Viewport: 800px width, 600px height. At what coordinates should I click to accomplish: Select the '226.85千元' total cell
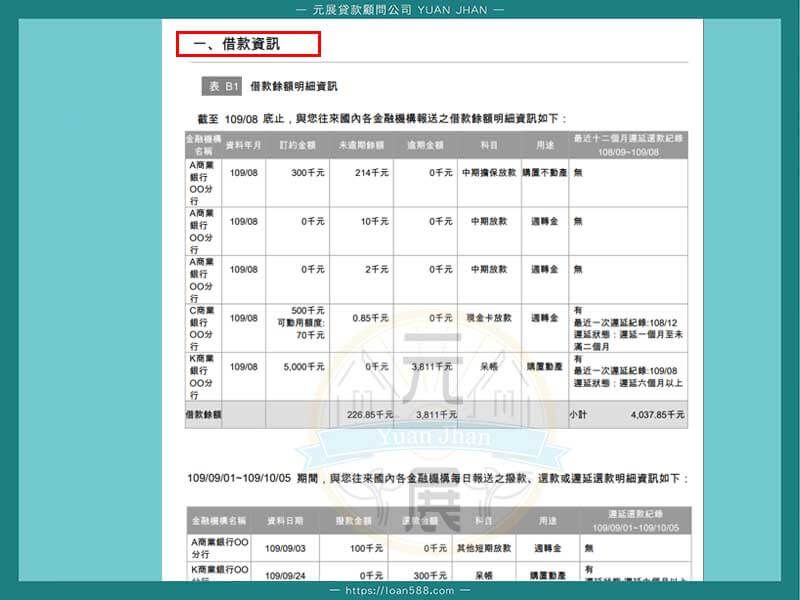click(369, 415)
